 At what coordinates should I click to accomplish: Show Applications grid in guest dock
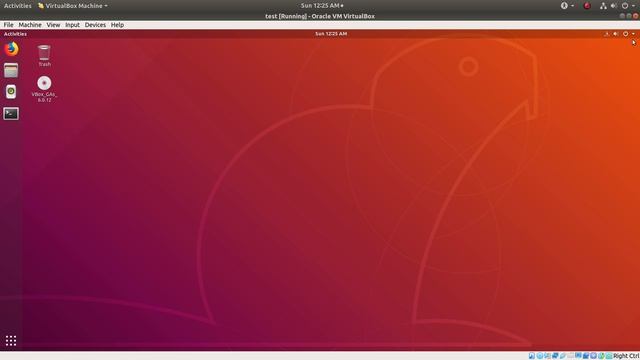tap(11, 340)
